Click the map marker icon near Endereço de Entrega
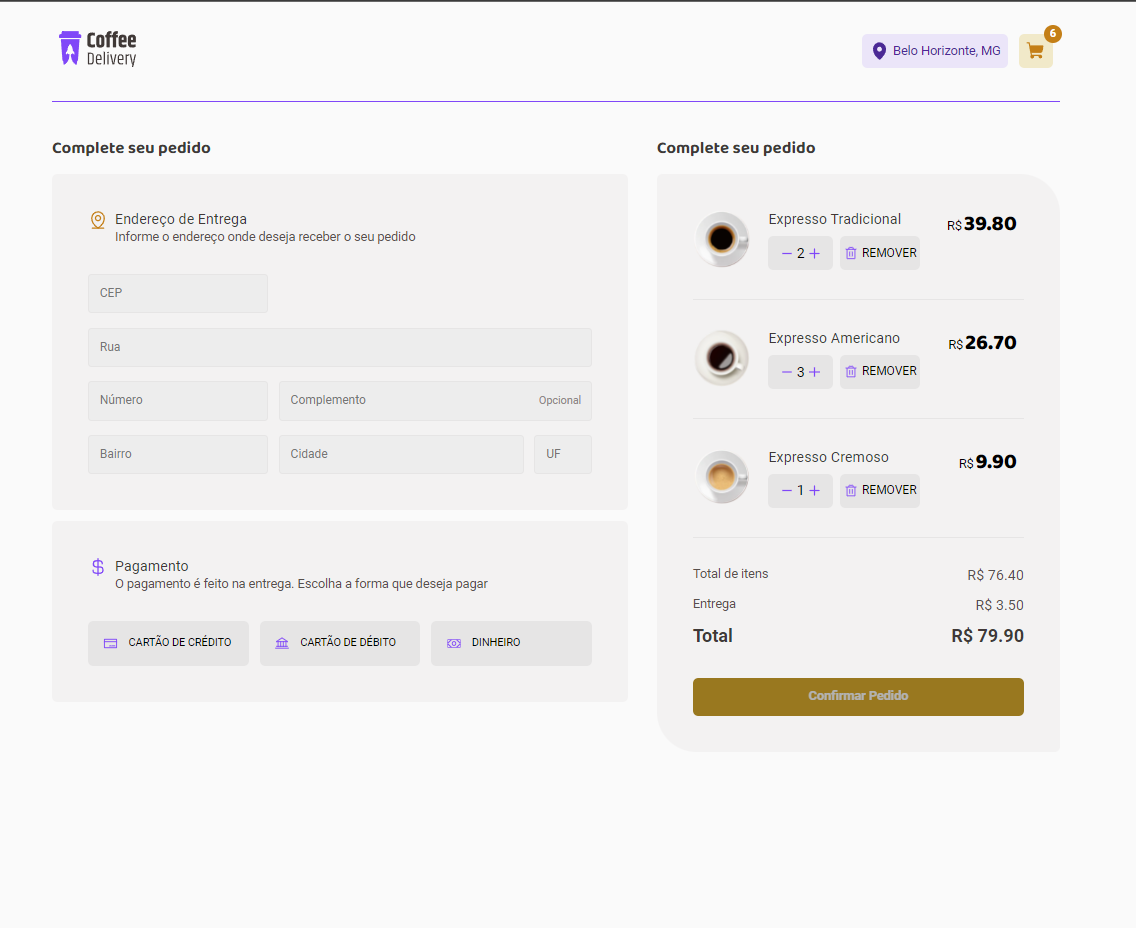Image resolution: width=1136 pixels, height=928 pixels. 97,219
